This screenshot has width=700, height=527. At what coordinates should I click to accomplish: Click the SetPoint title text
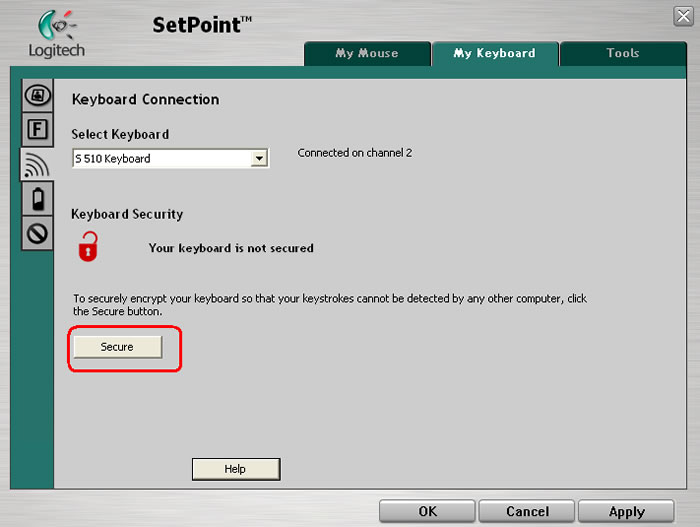[x=202, y=25]
